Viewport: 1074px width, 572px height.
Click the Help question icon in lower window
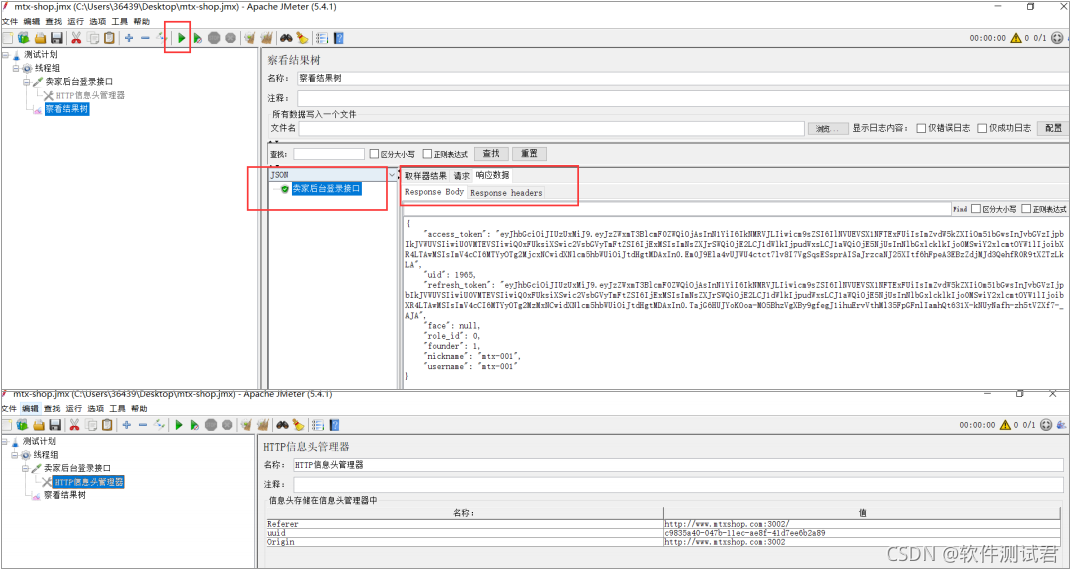[334, 425]
